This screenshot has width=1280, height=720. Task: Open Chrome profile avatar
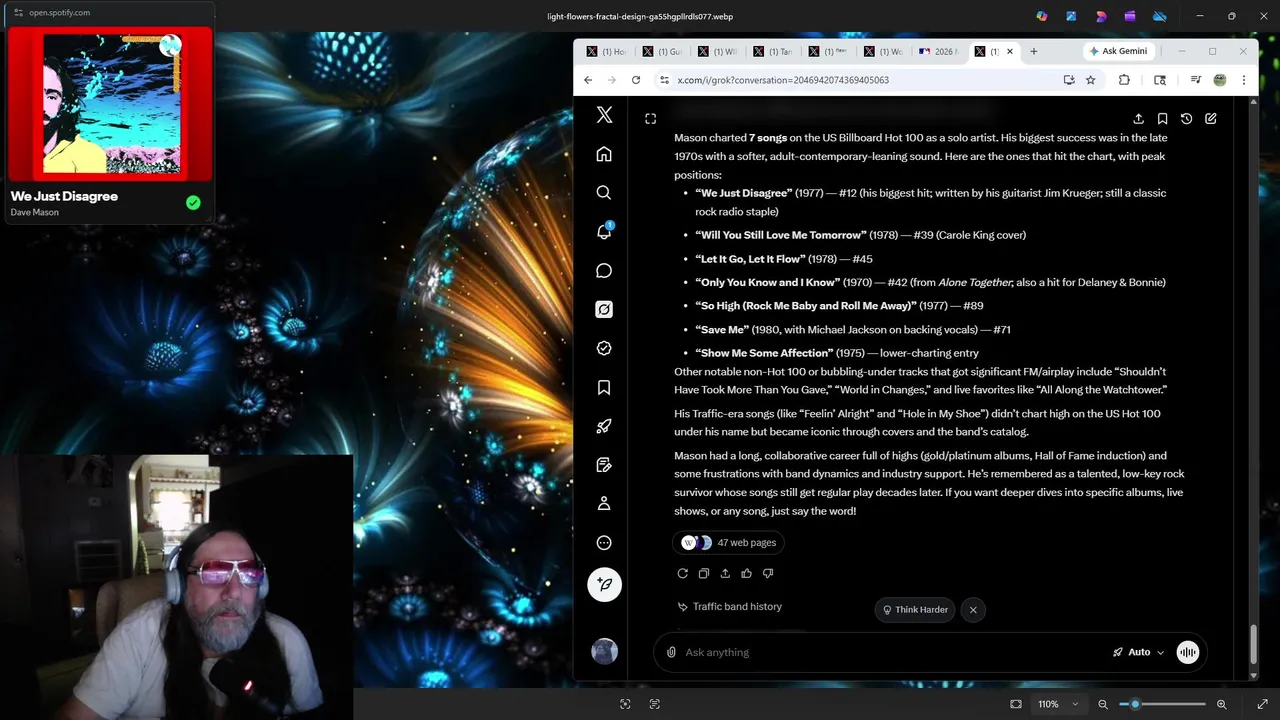pyautogui.click(x=1219, y=80)
